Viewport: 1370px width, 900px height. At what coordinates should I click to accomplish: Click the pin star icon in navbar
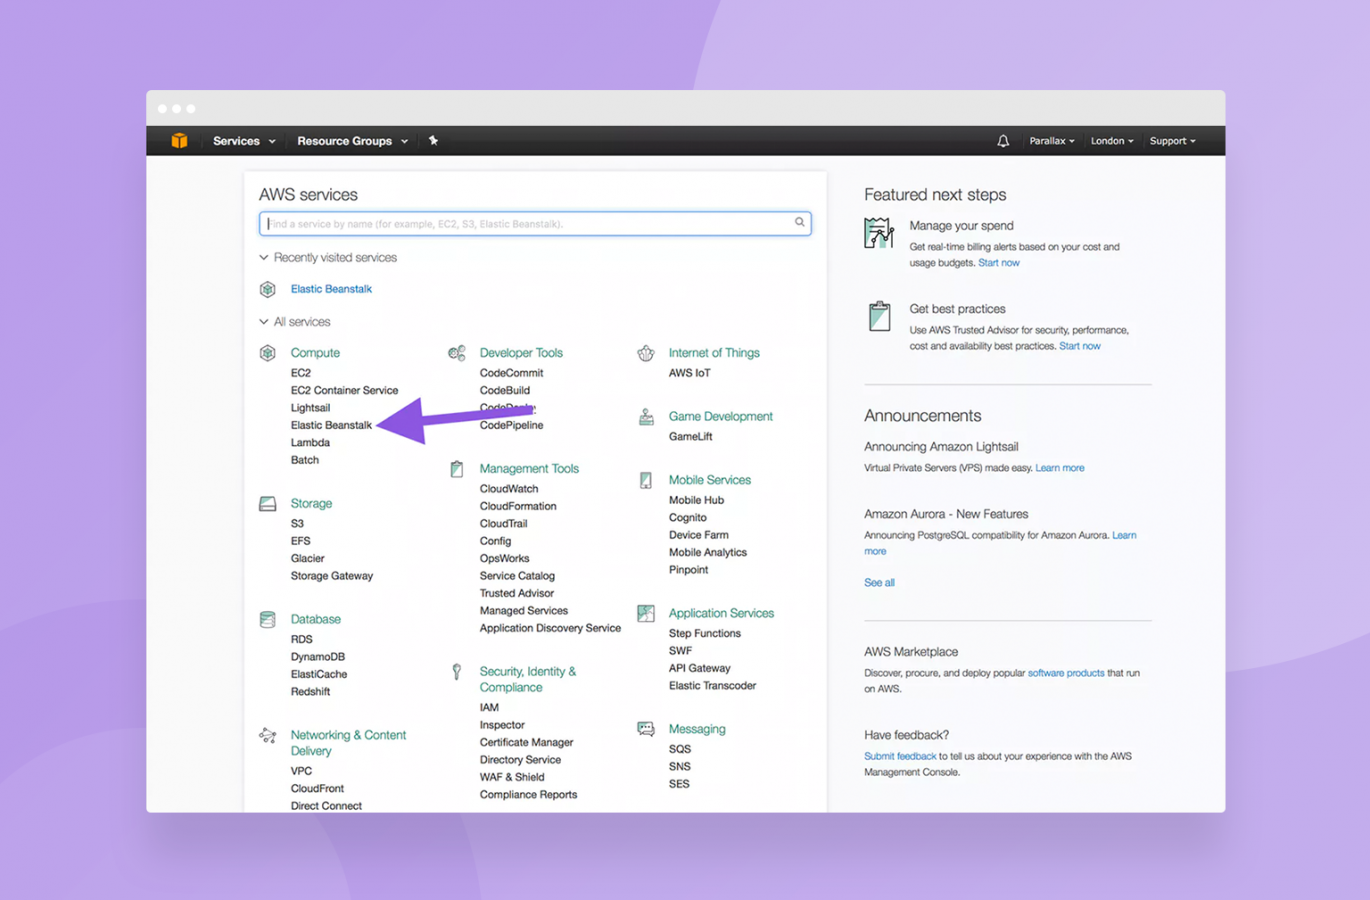click(x=433, y=141)
